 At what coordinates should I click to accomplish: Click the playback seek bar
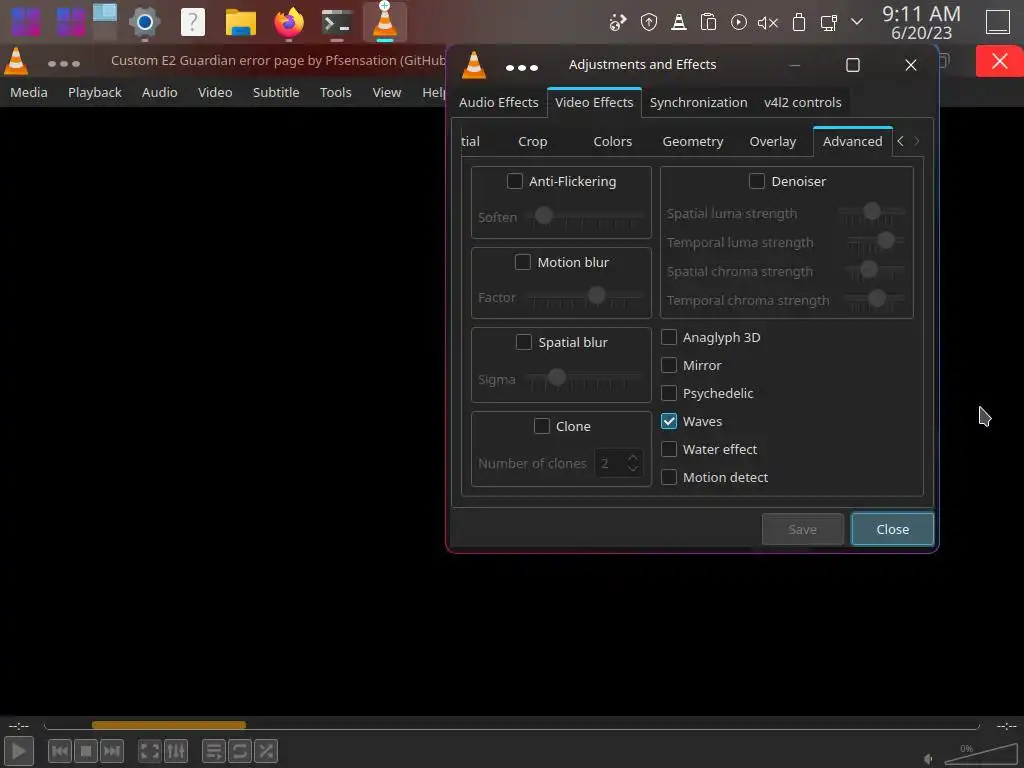(x=511, y=726)
